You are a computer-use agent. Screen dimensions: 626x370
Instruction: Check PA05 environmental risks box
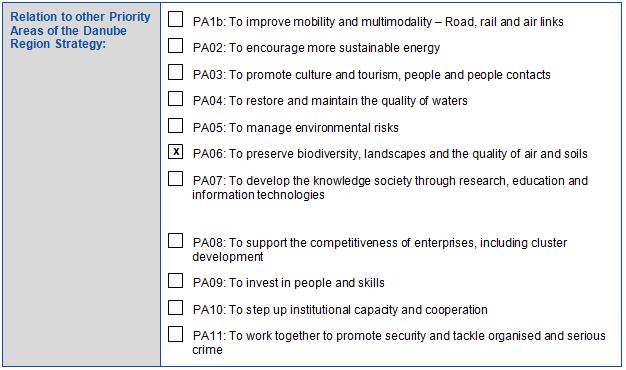pos(176,125)
